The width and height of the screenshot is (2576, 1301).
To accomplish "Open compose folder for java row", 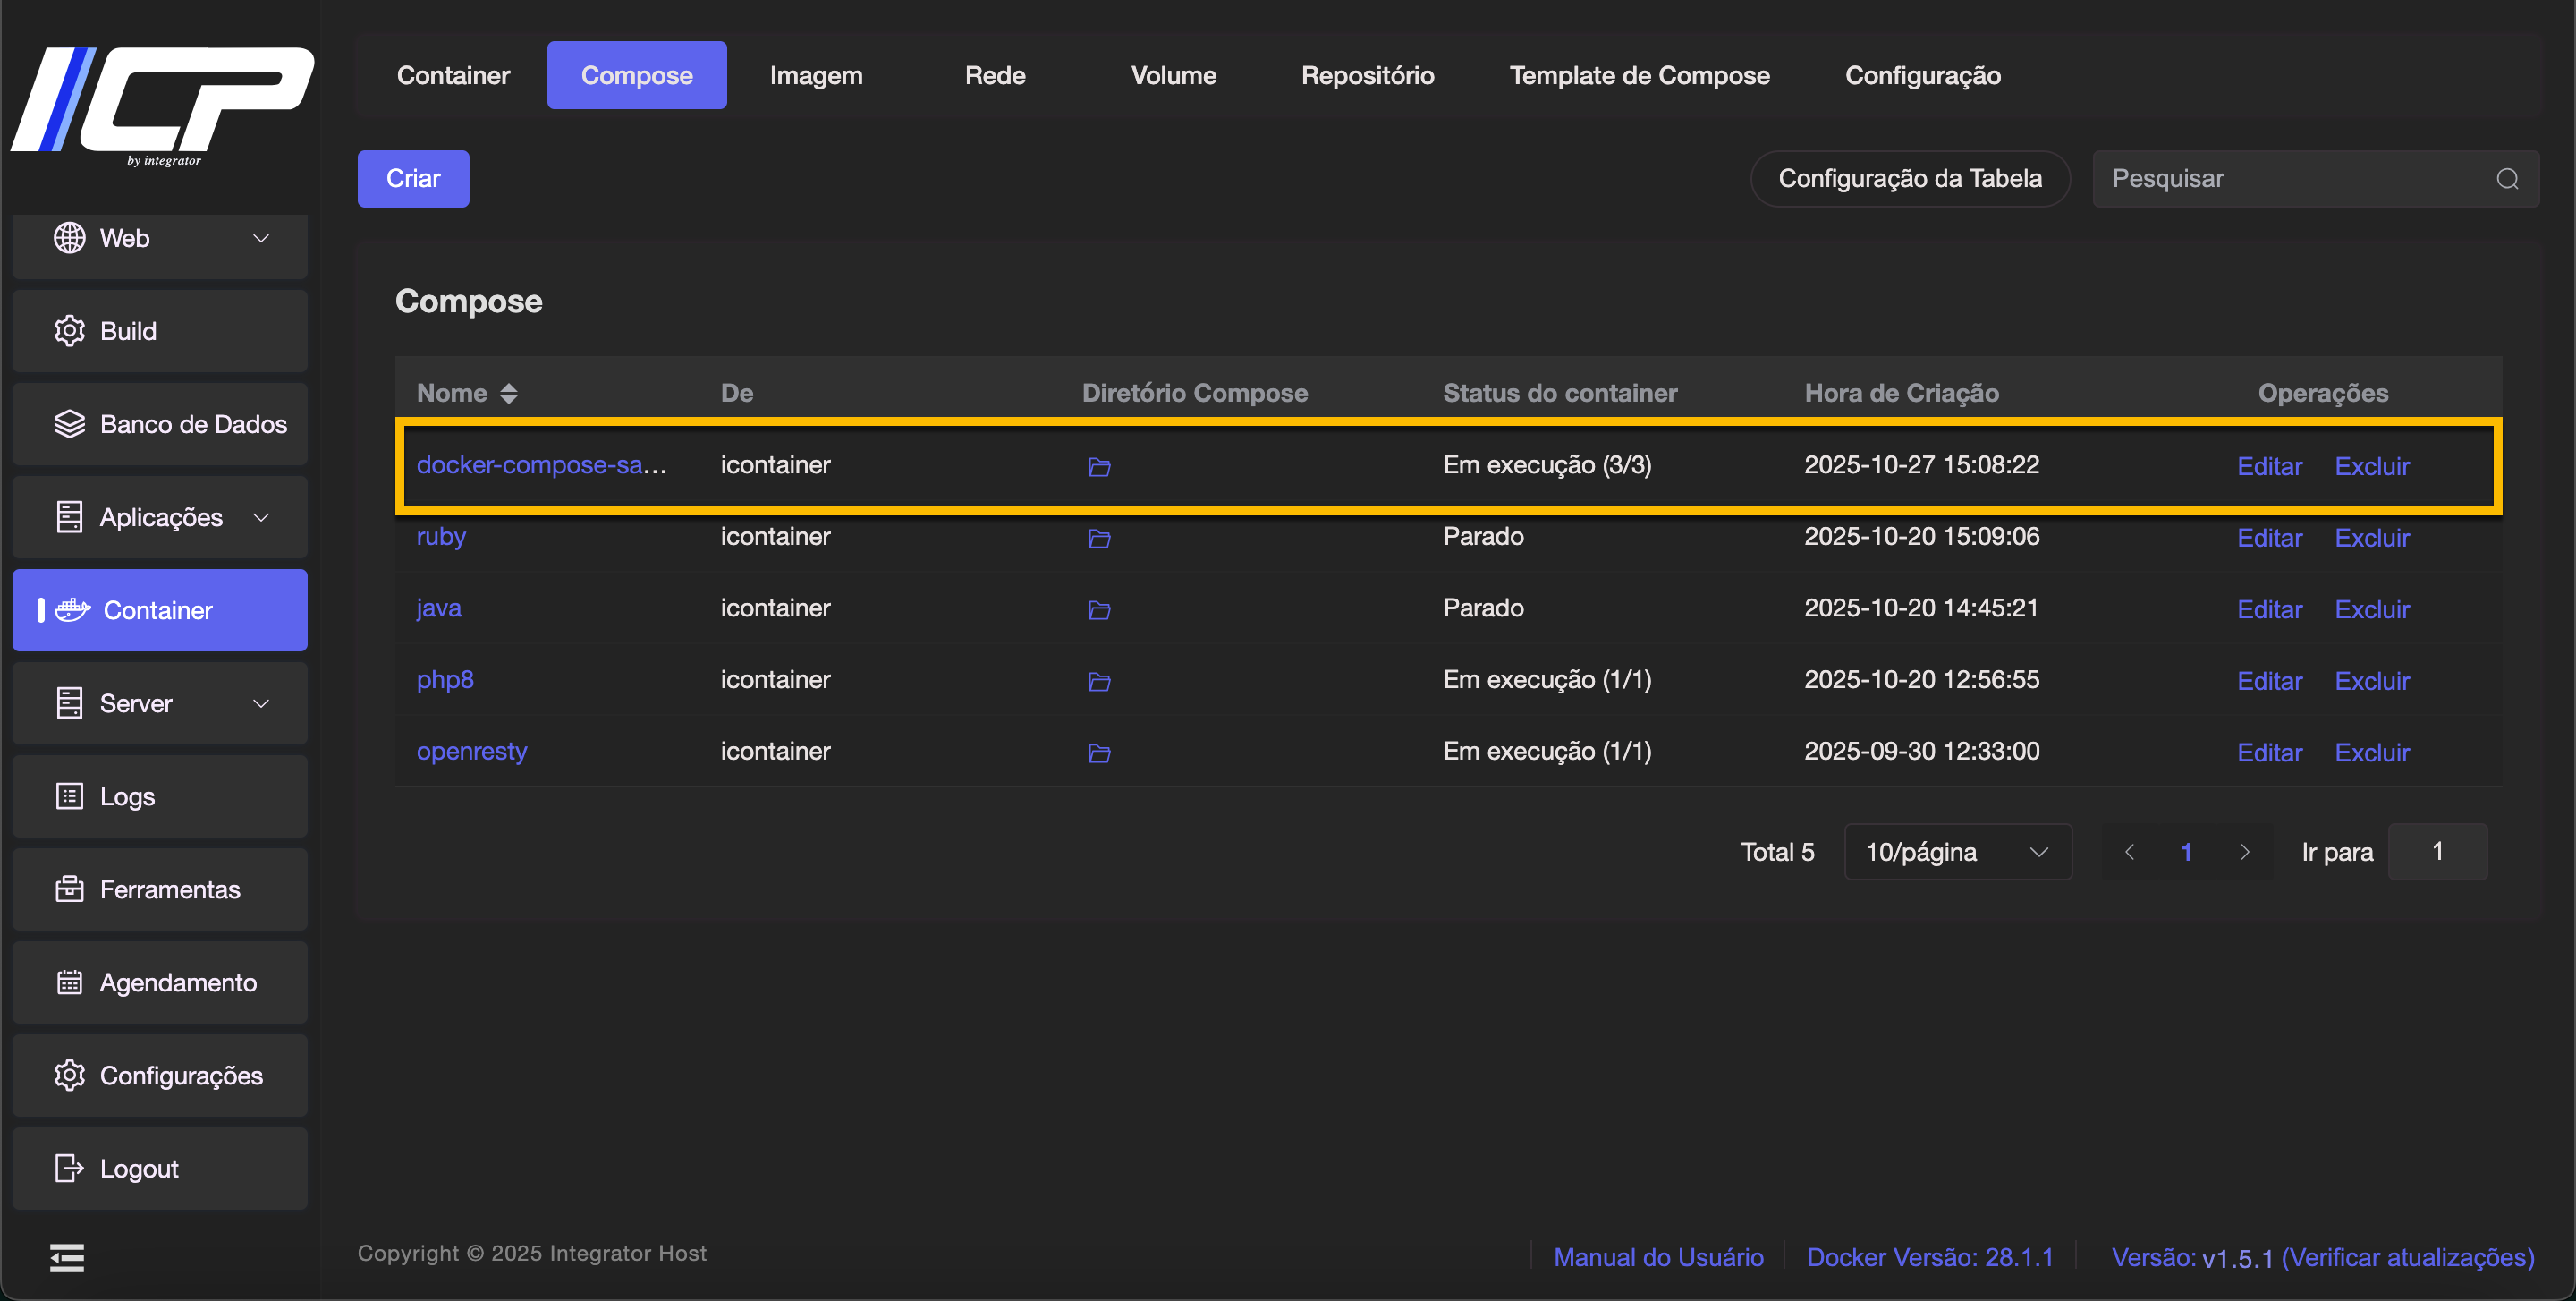I will click(1099, 610).
